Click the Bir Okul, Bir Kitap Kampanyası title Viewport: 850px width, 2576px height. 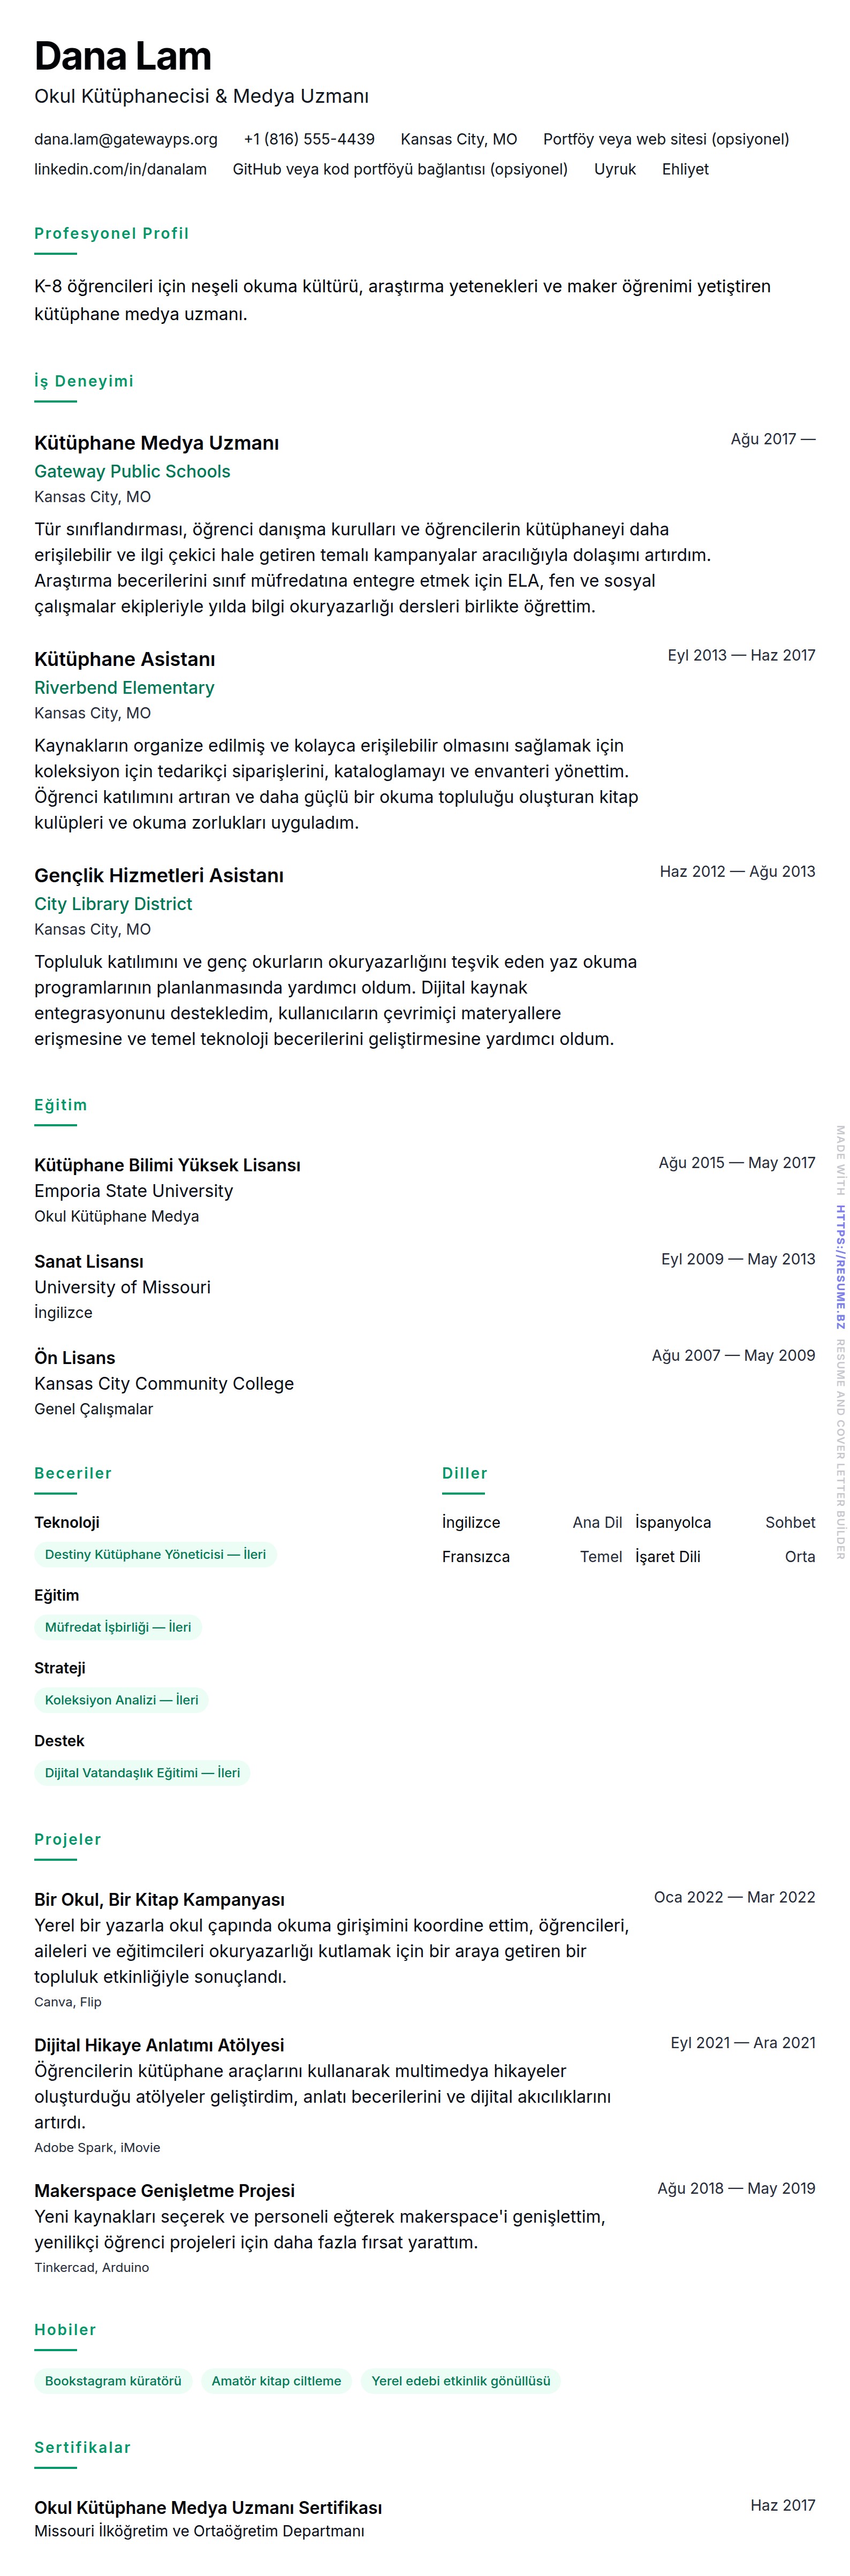(x=159, y=1899)
